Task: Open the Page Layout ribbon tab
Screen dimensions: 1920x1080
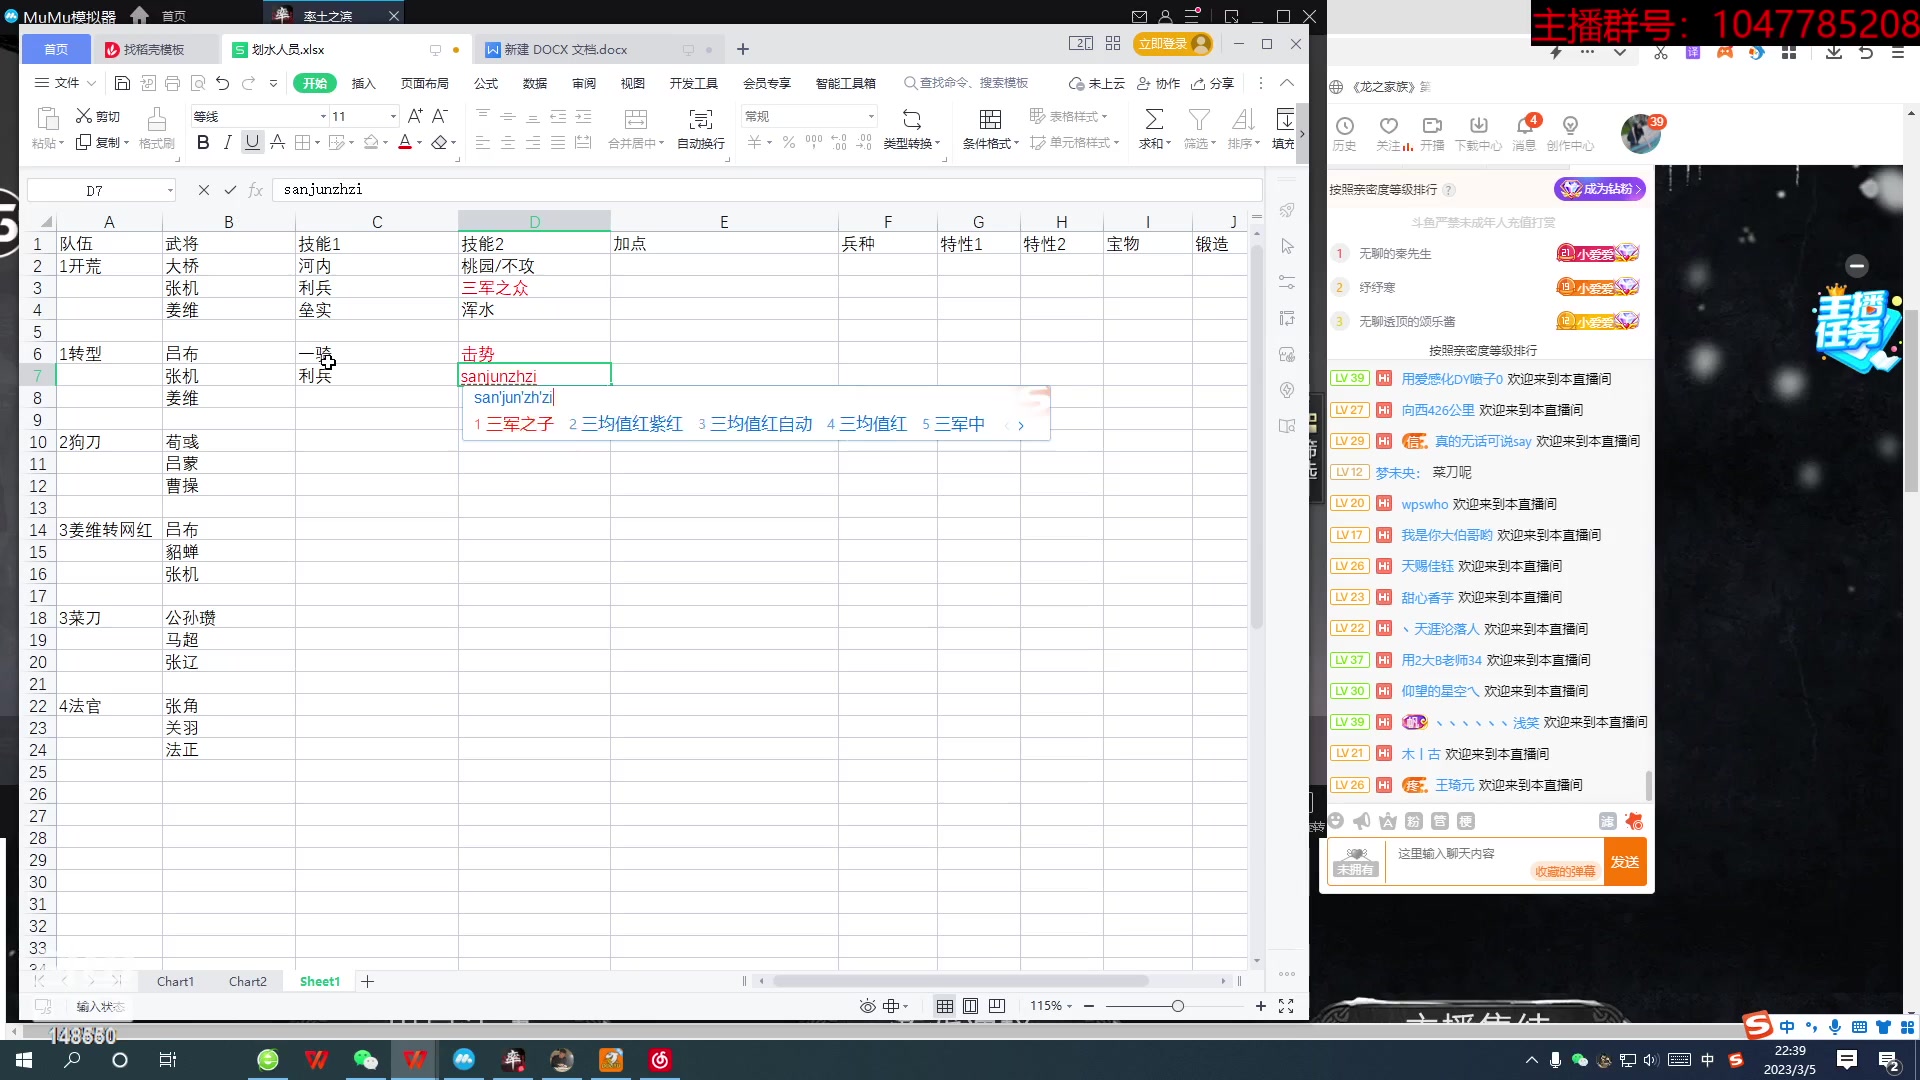Action: (x=424, y=83)
